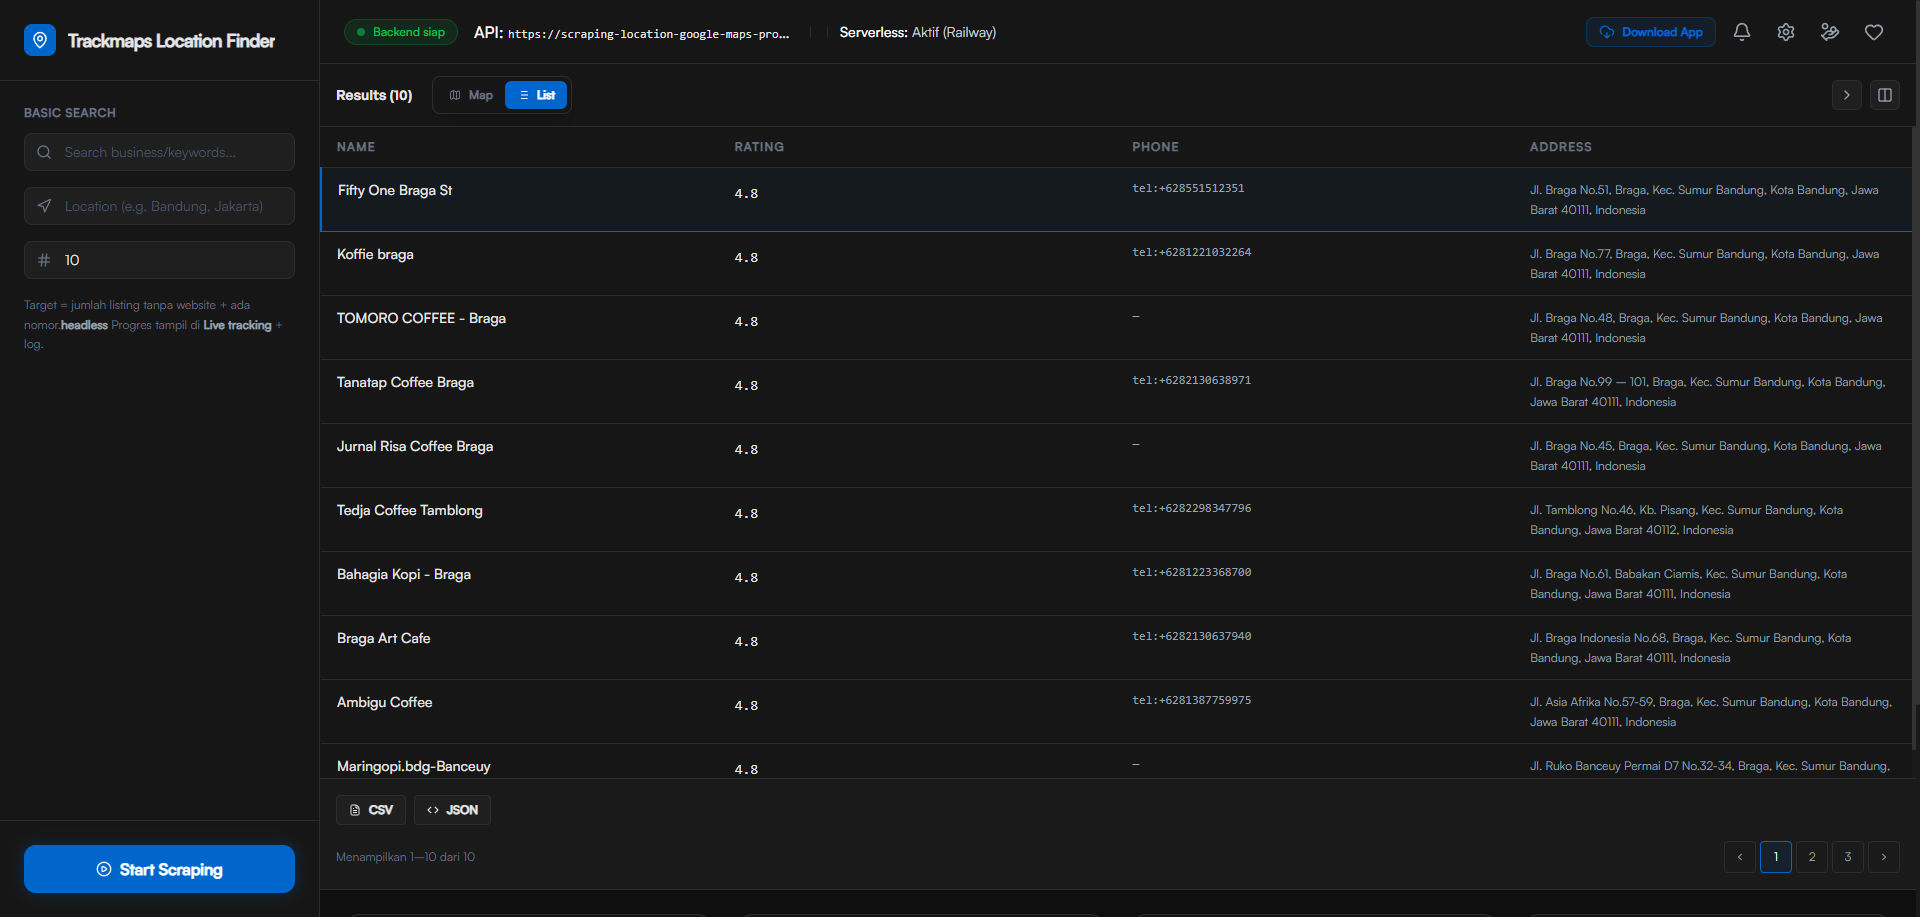Click the sliders icon beside settings gear
The image size is (1920, 917).
1830,32
